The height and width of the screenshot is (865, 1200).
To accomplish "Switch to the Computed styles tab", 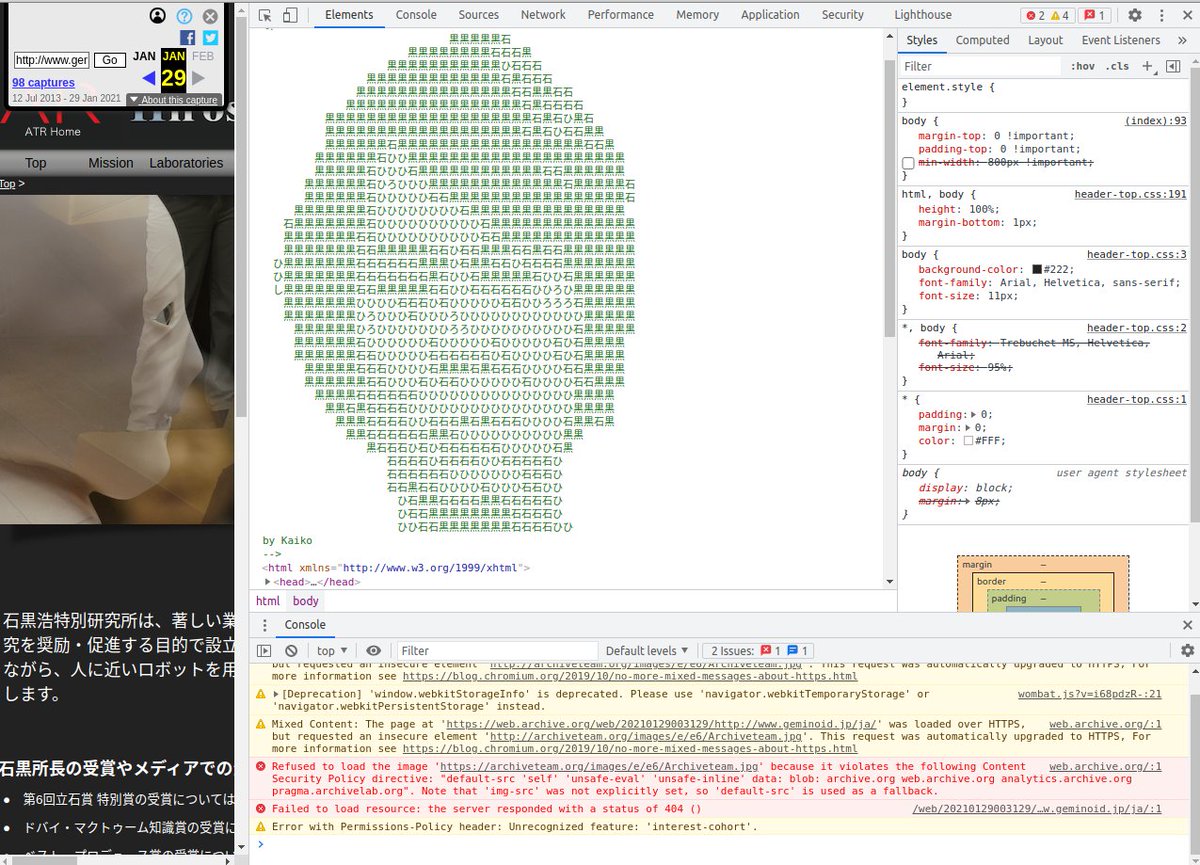I will [982, 40].
